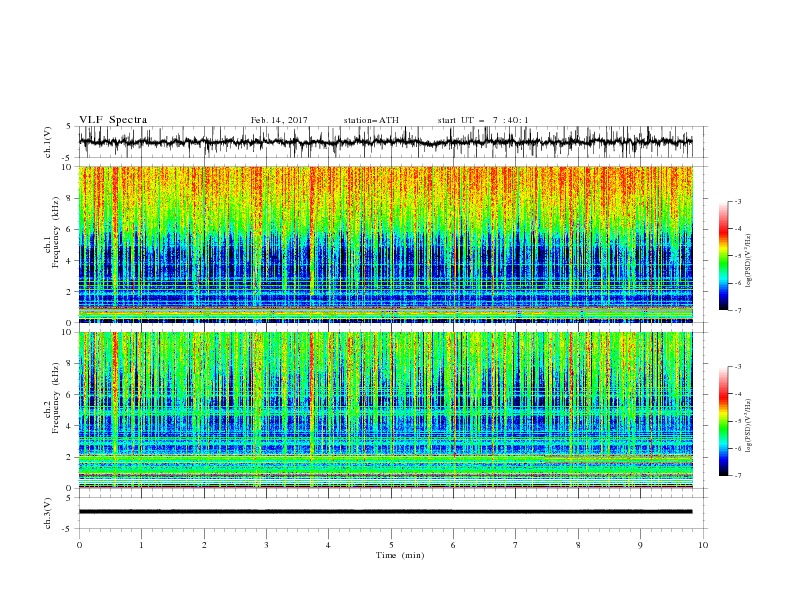The height and width of the screenshot is (612, 792).
Task: Click the ch.2 spectrogram color bar
Action: (723, 421)
